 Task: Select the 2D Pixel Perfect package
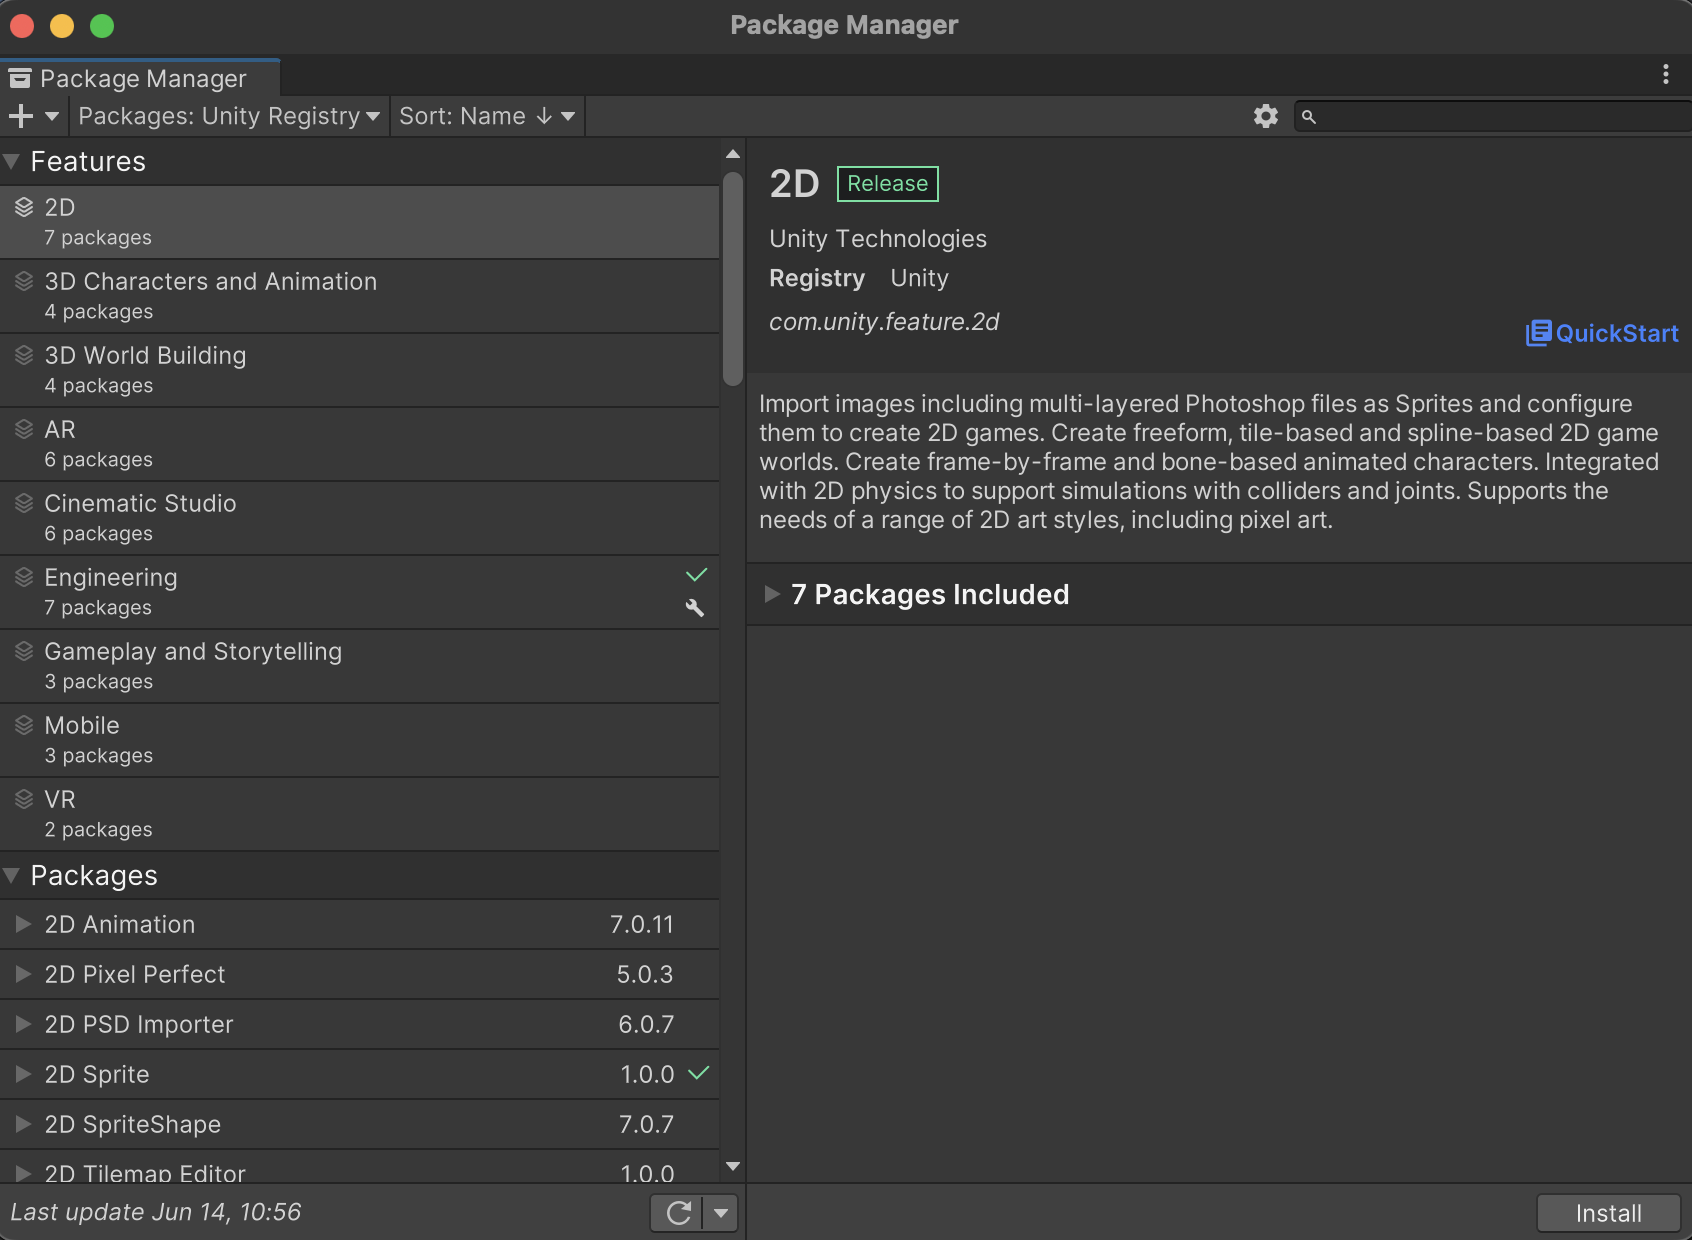pos(359,974)
